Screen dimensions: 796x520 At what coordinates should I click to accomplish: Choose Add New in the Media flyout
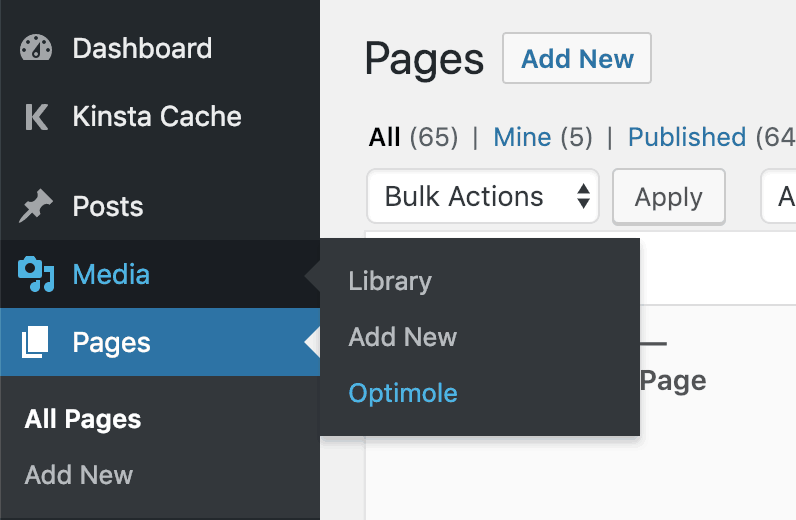pos(403,337)
